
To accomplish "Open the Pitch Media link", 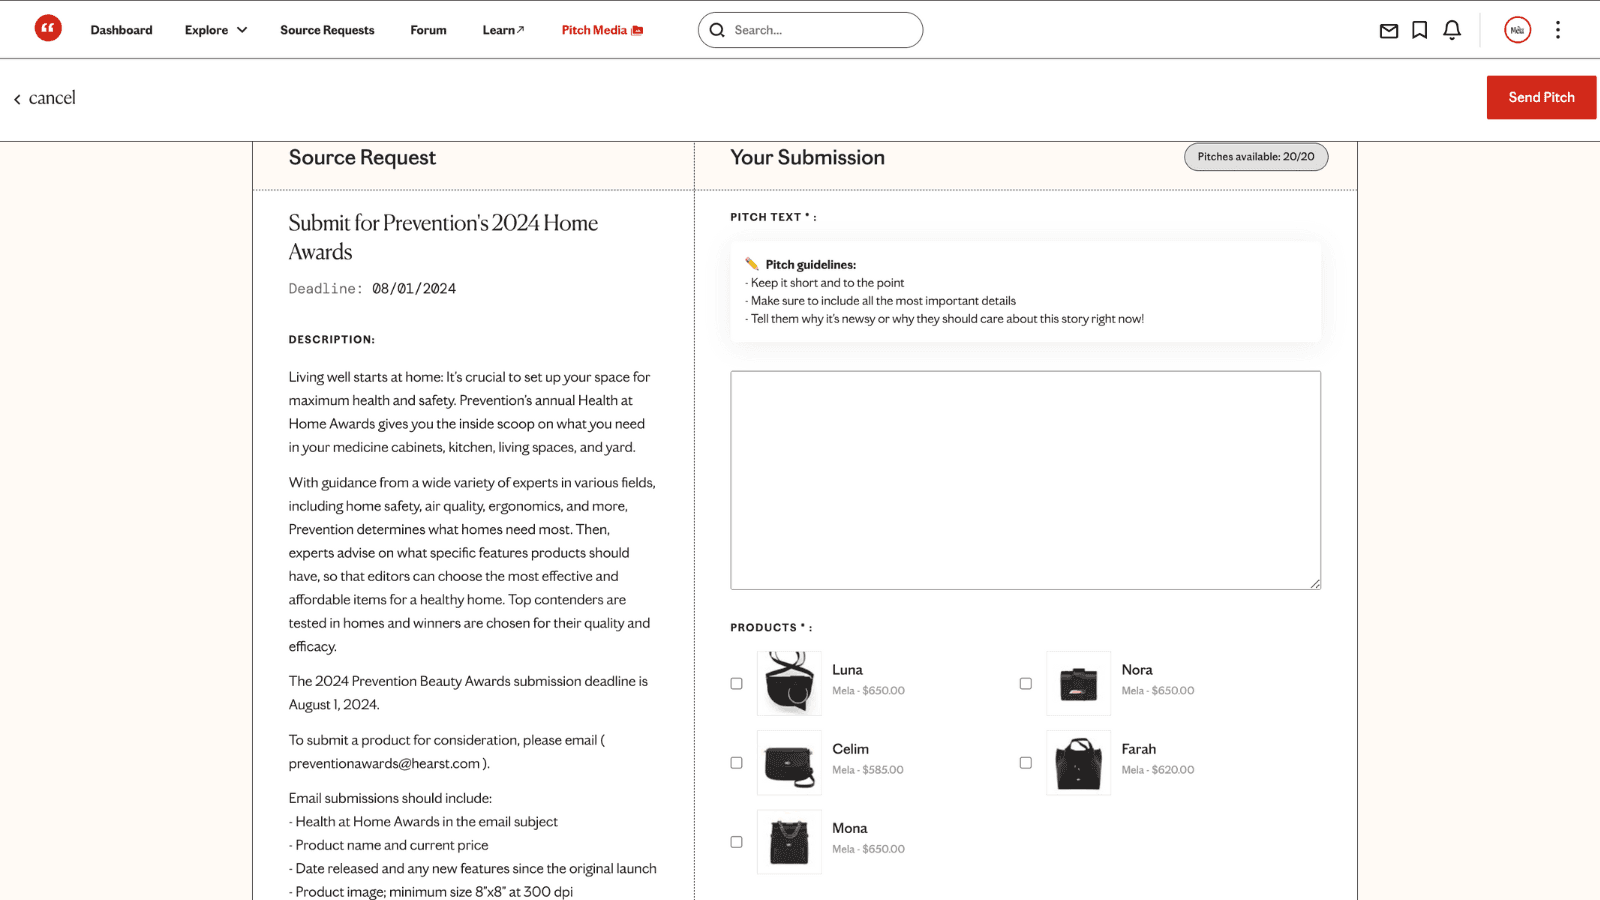I will (x=601, y=30).
